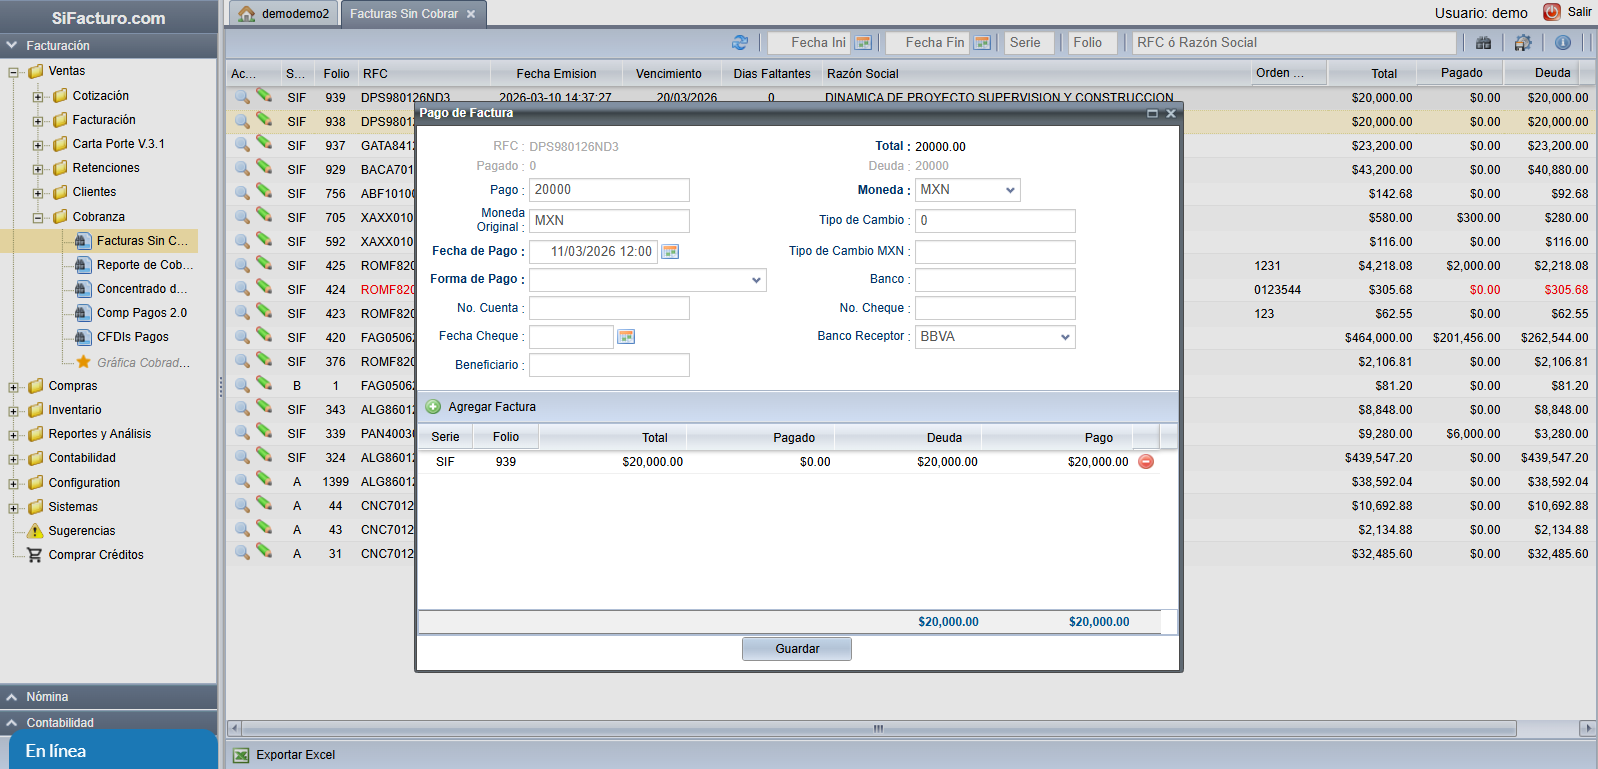Collapse the Cobranza tree folder
Image resolution: width=1598 pixels, height=769 pixels.
click(38, 218)
